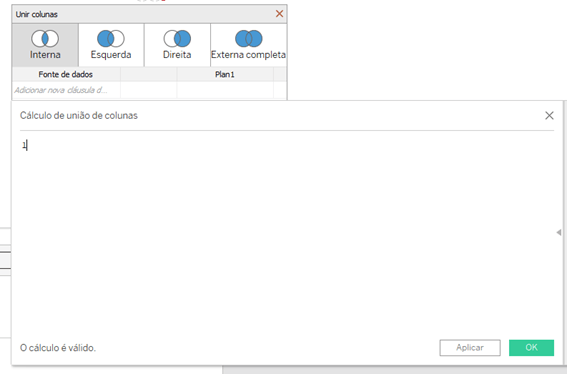The image size is (567, 374).
Task: Click the Cálculo de união de colunas title
Action: tap(79, 115)
